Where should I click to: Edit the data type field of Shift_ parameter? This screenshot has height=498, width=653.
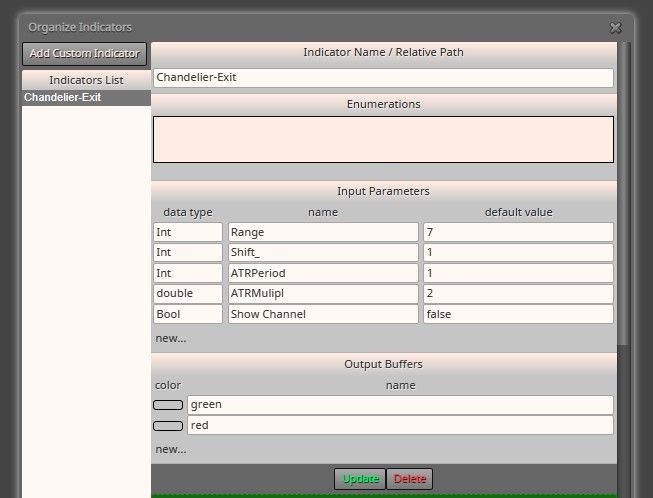tap(188, 252)
